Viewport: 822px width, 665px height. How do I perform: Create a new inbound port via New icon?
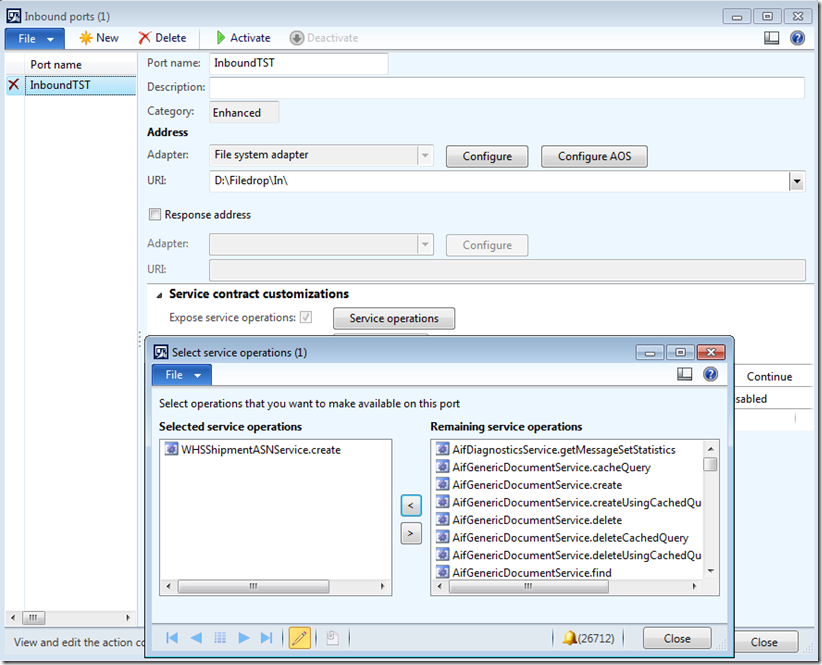pos(98,37)
